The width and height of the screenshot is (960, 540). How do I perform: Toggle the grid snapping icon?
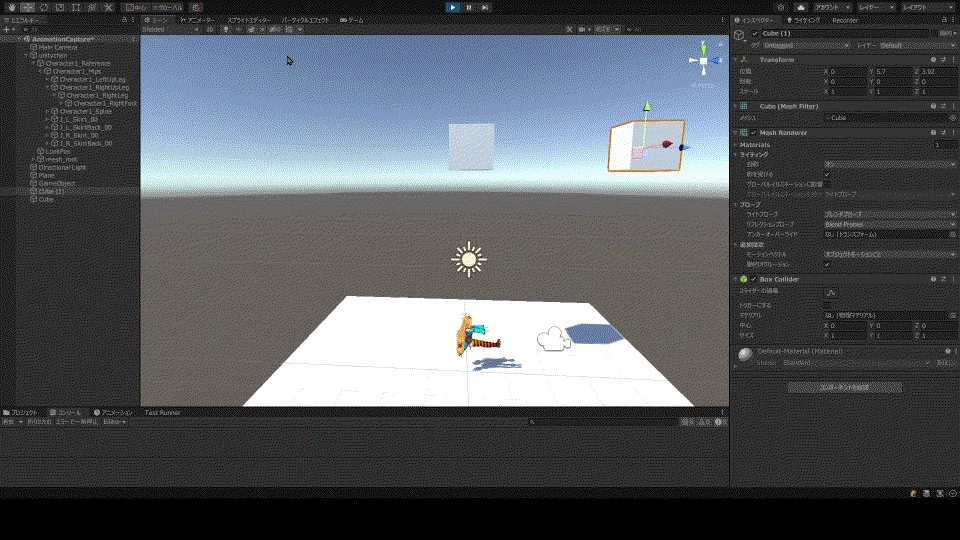[196, 7]
